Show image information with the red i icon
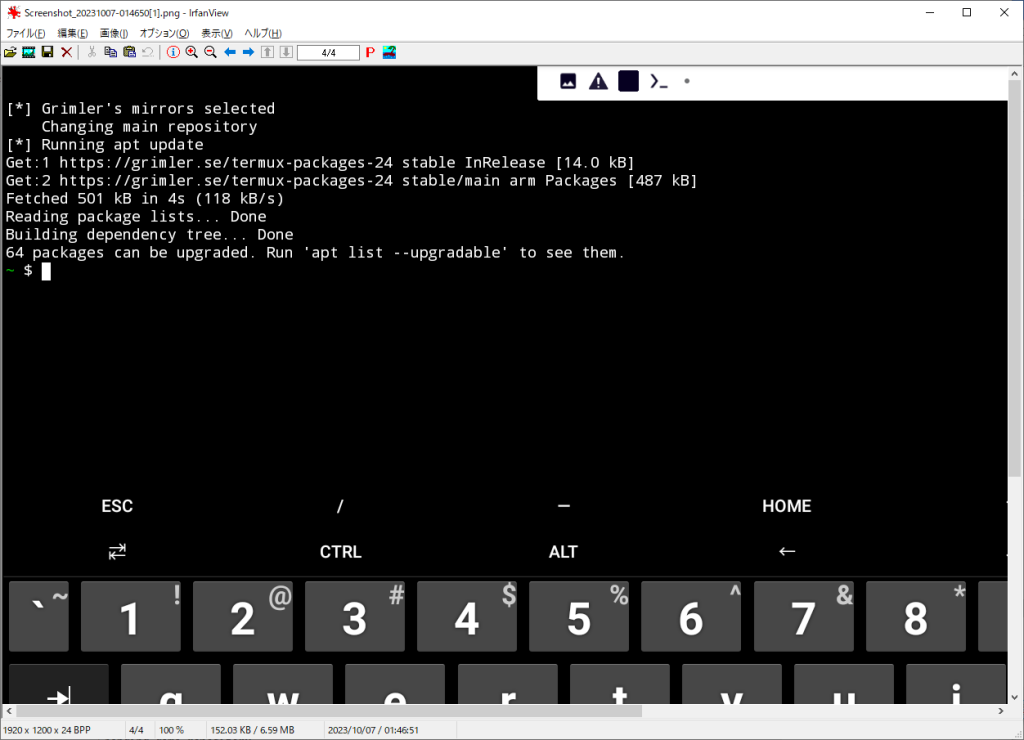This screenshot has width=1024, height=740. tap(173, 52)
